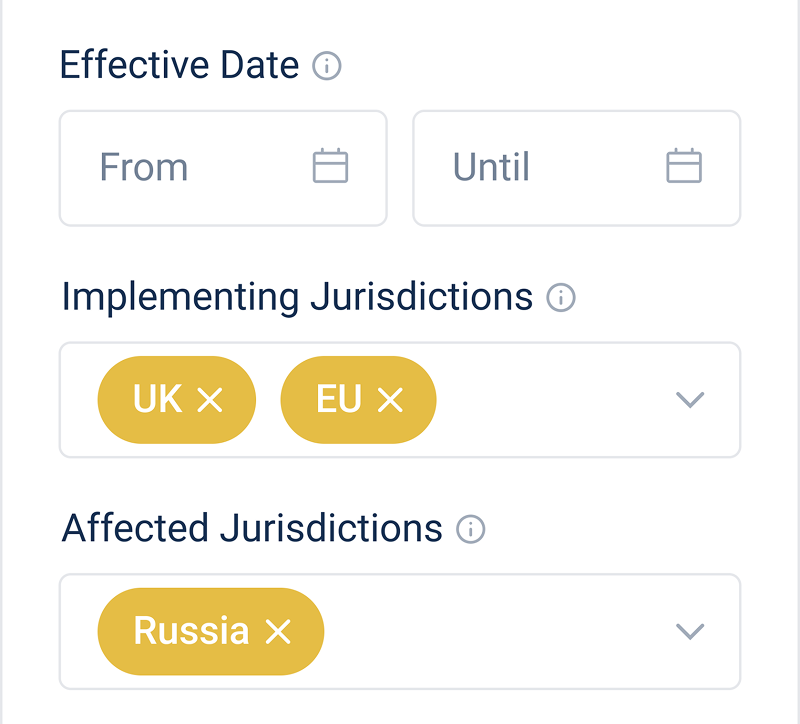The image size is (800, 724).
Task: Click the Implementing Jurisdictions label text
Action: (297, 297)
